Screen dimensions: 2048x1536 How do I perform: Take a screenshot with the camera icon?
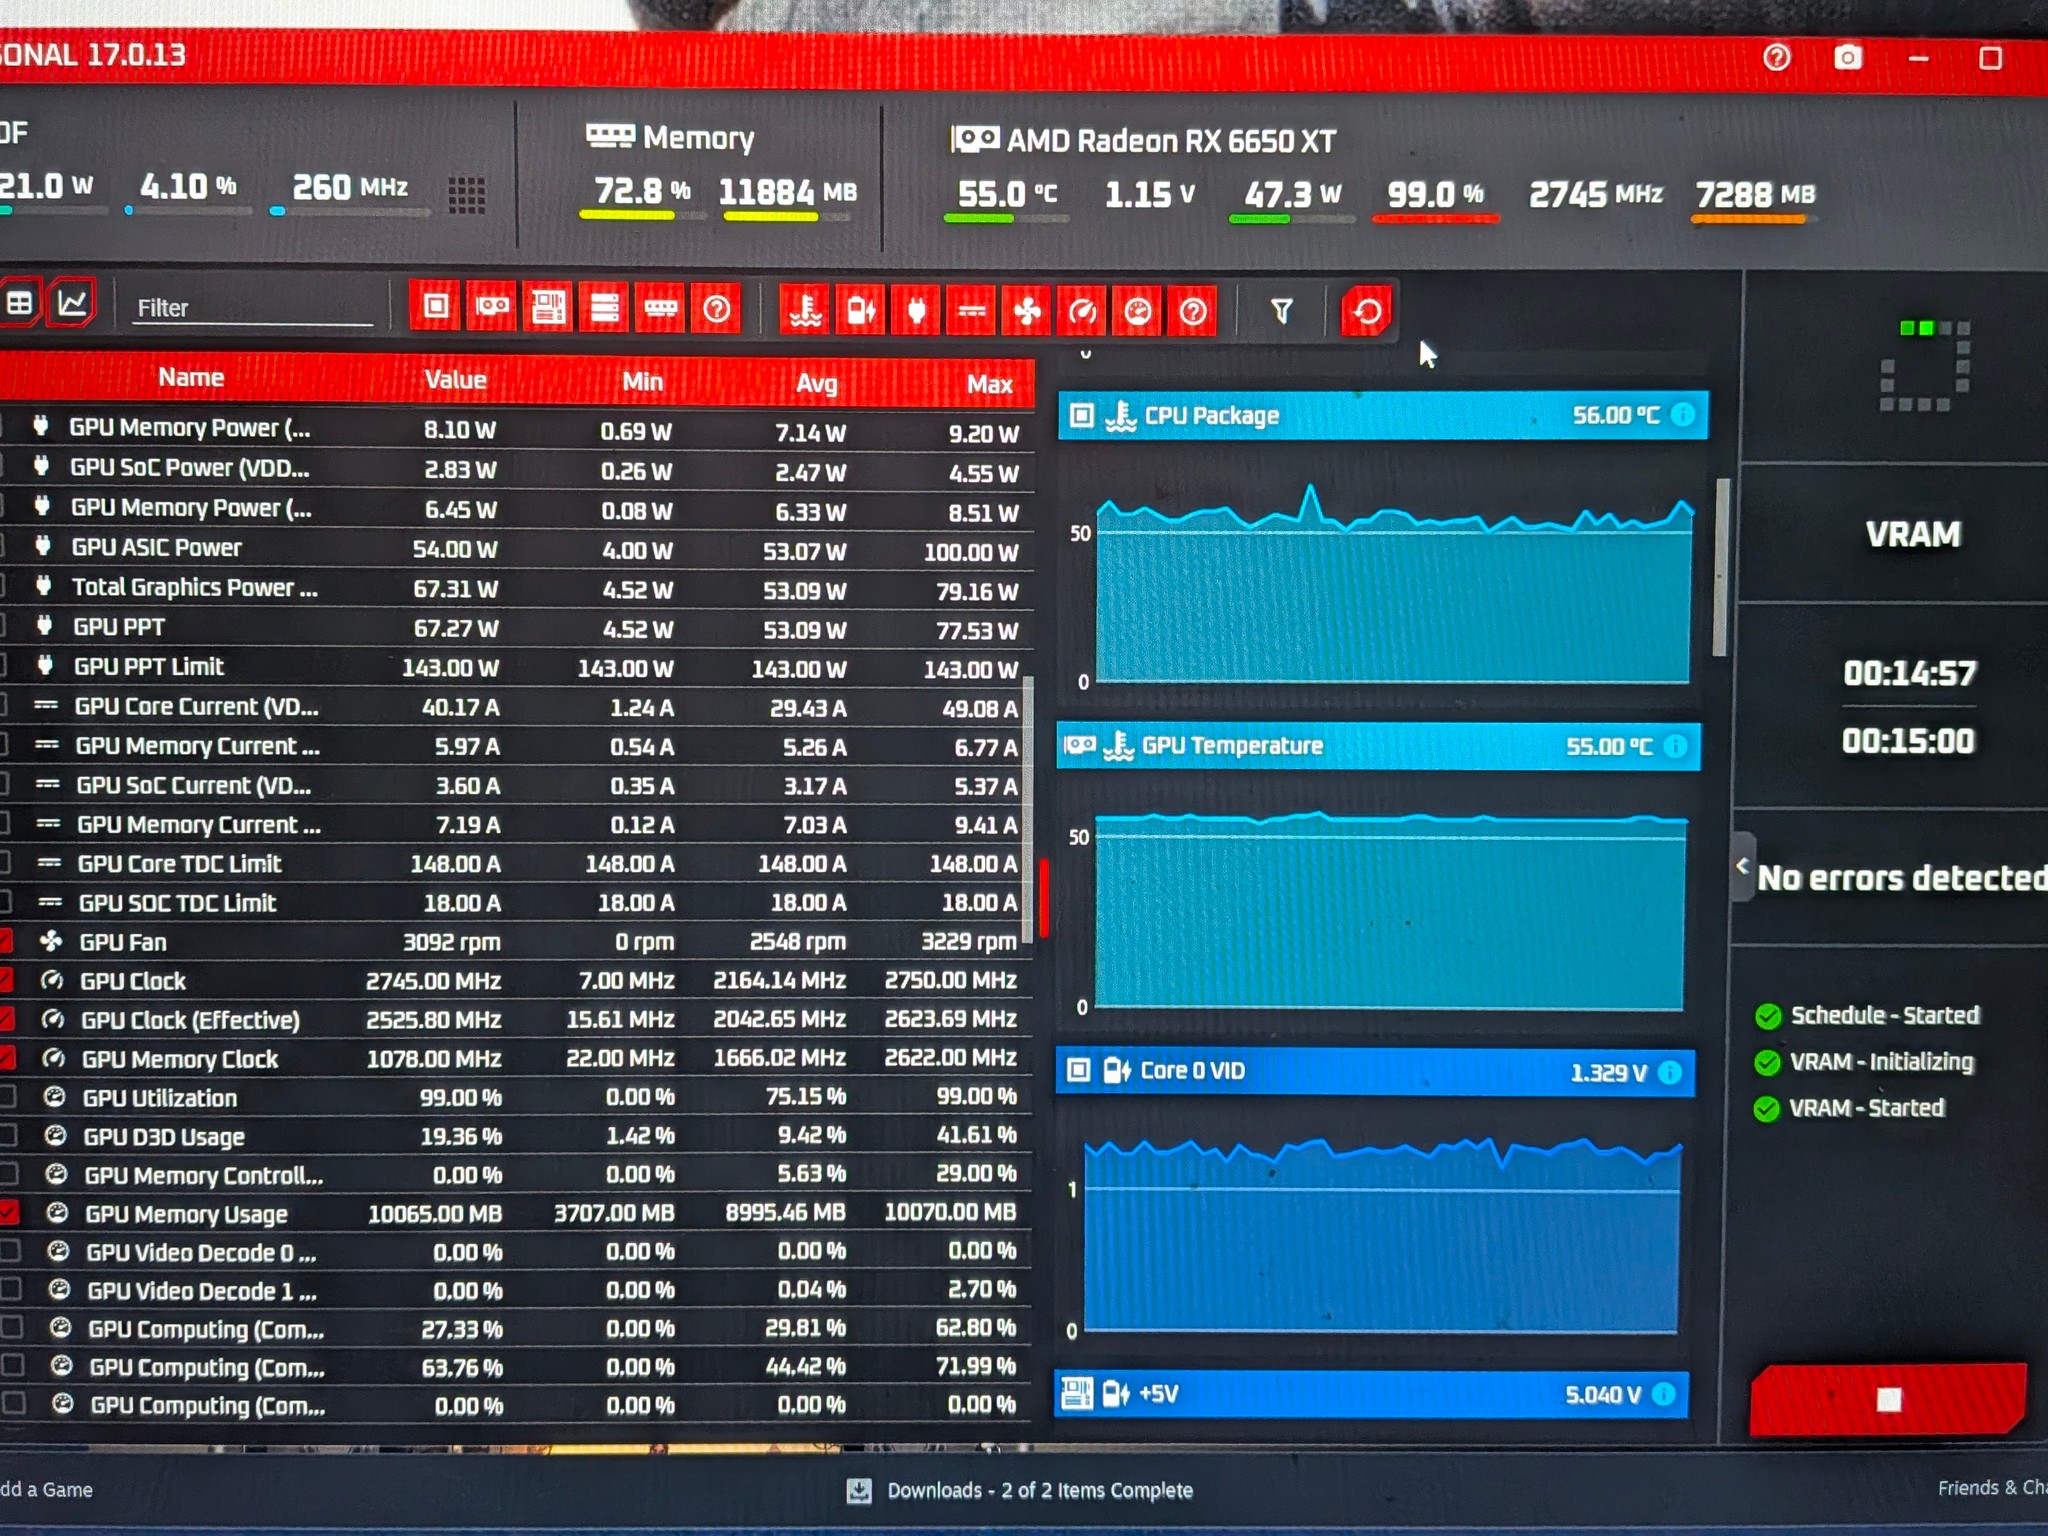[1848, 57]
